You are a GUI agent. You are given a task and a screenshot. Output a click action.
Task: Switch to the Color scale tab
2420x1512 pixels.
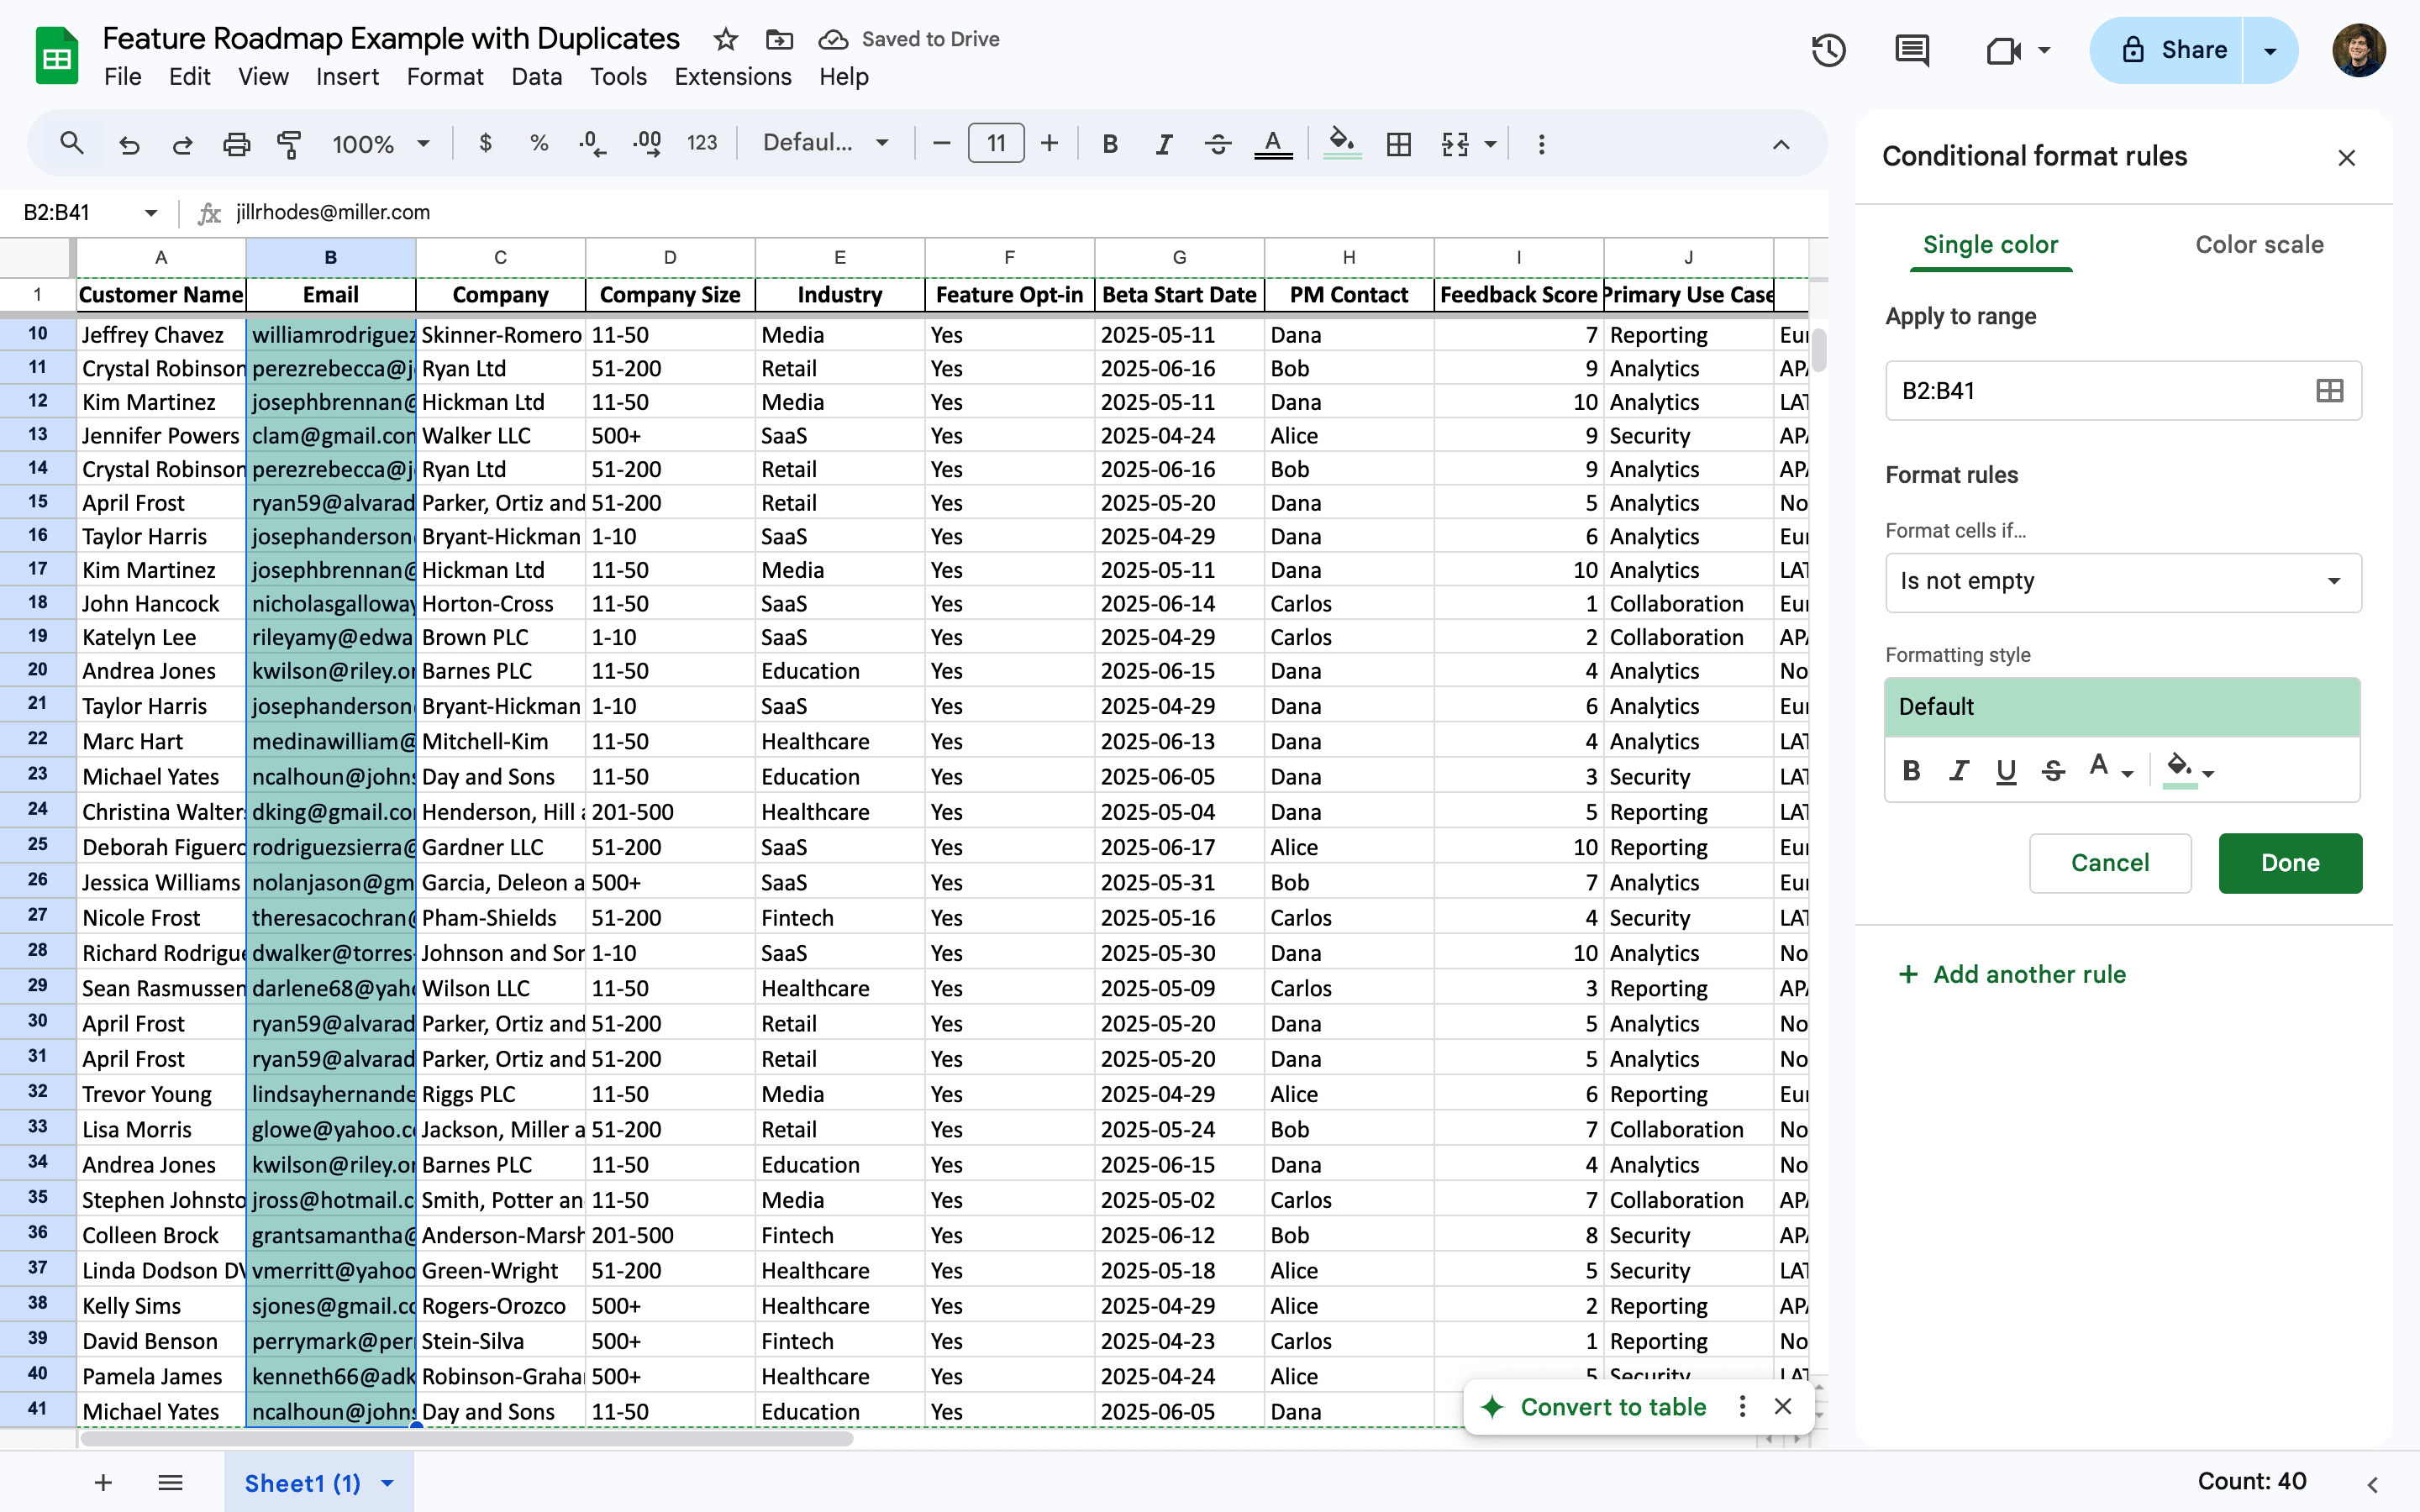pos(2259,244)
